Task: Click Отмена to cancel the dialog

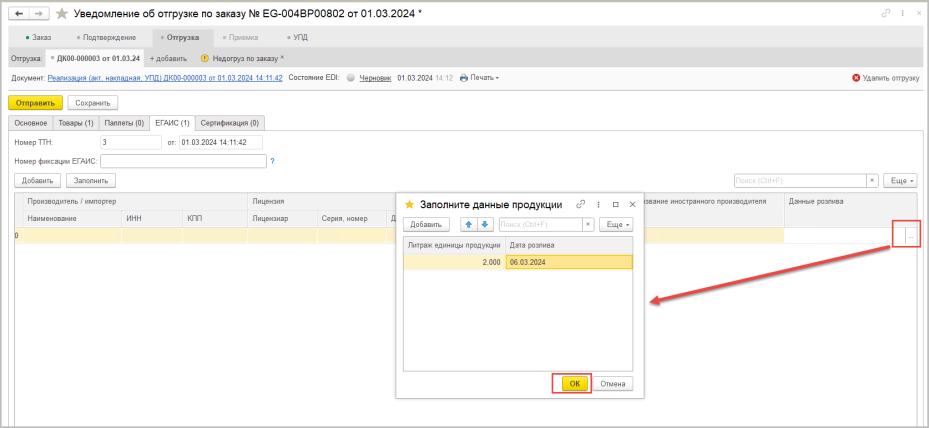Action: (613, 384)
